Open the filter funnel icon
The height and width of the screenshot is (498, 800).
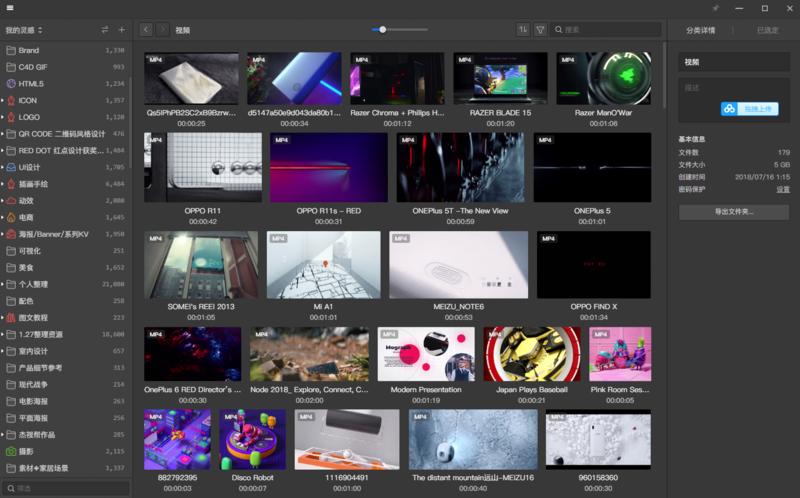pyautogui.click(x=540, y=30)
